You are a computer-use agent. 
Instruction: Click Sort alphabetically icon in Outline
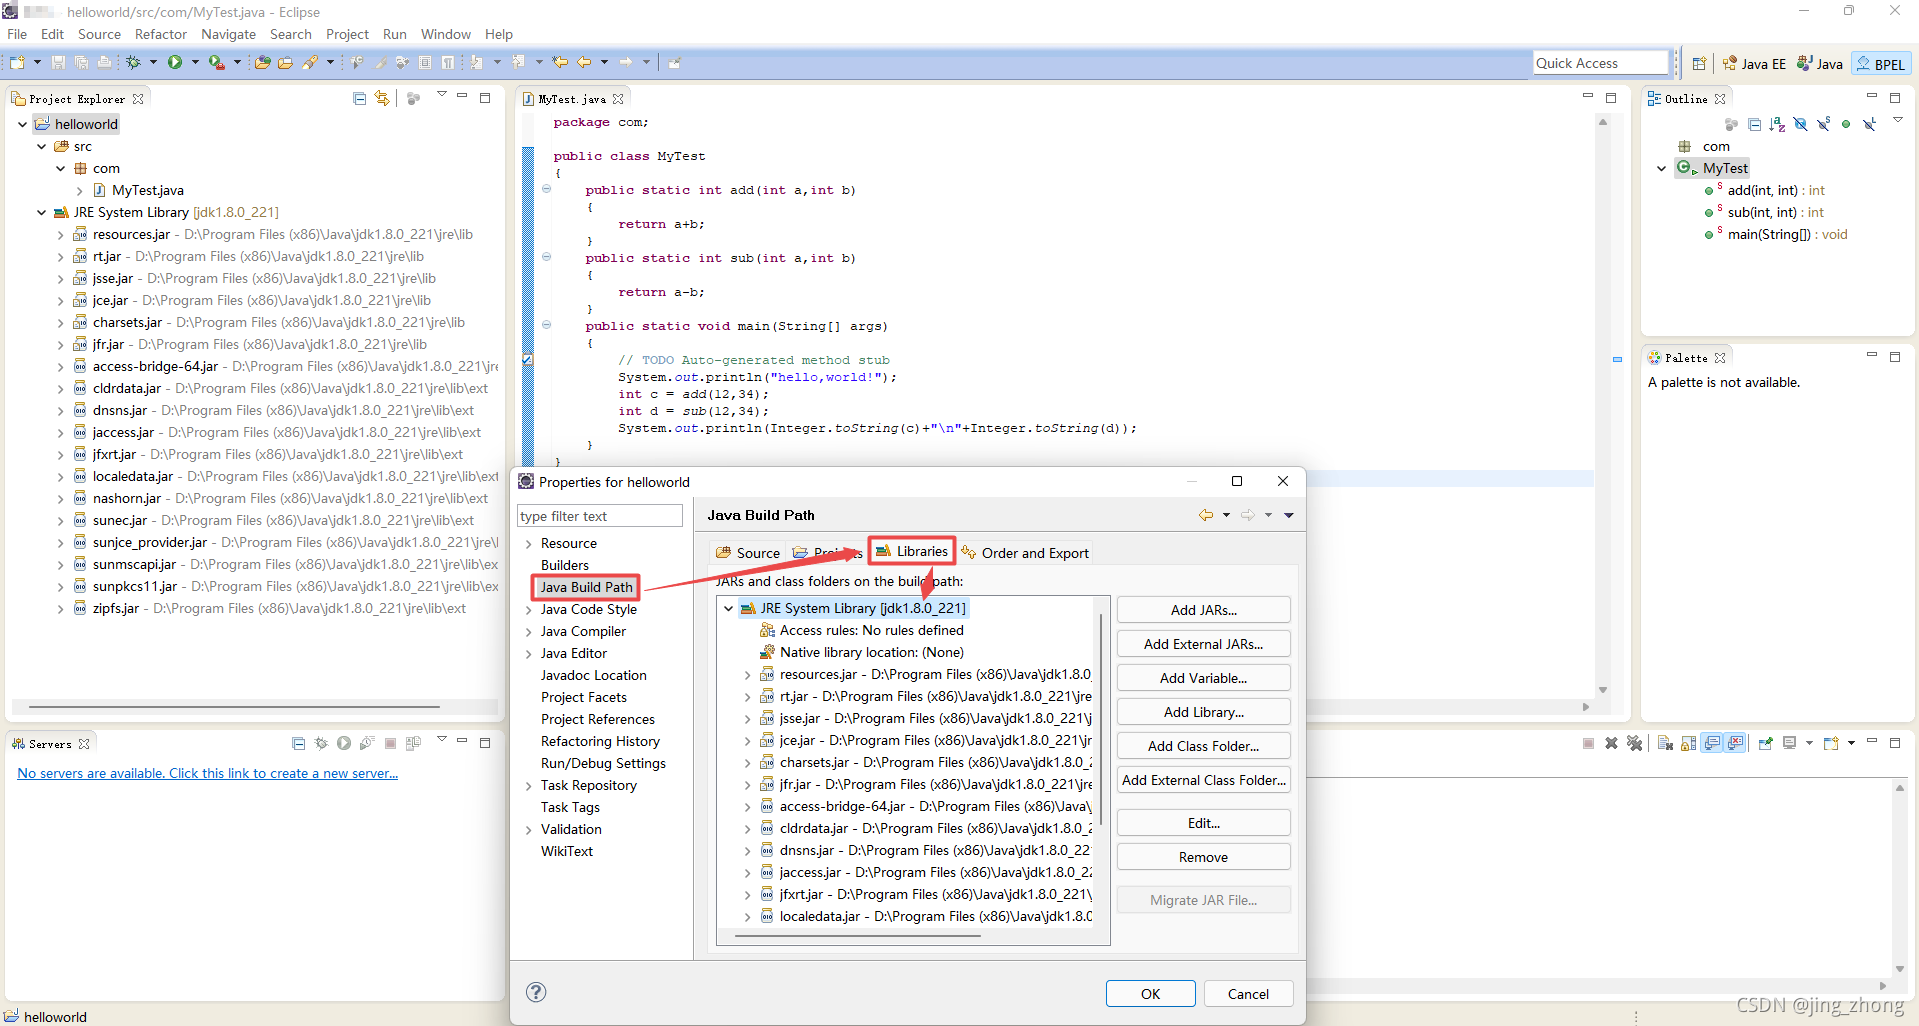click(x=1777, y=124)
